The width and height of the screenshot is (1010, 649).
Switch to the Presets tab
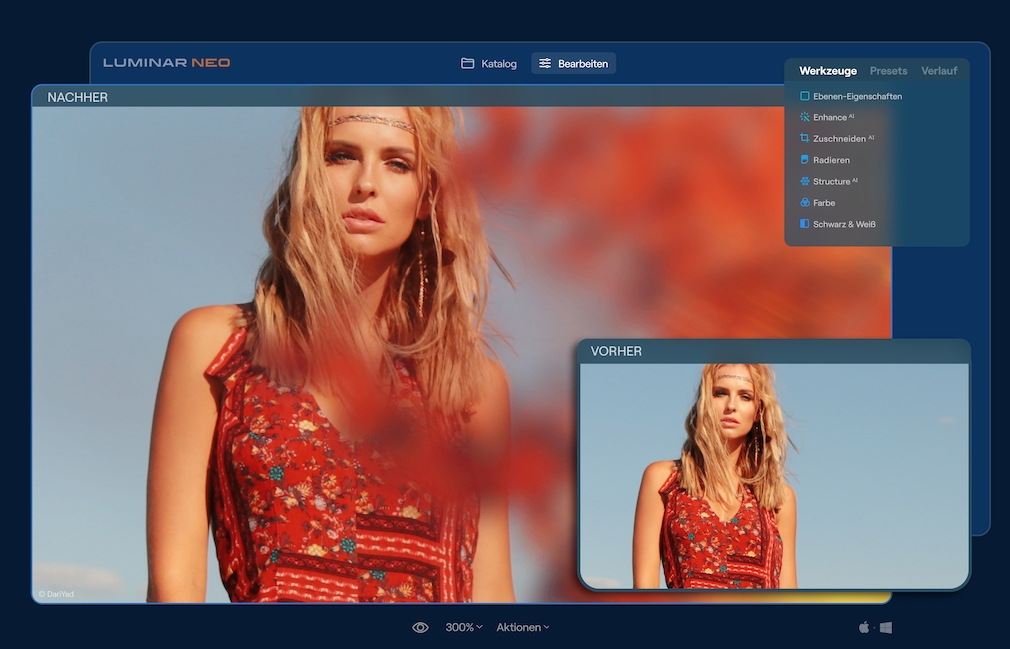pos(888,70)
